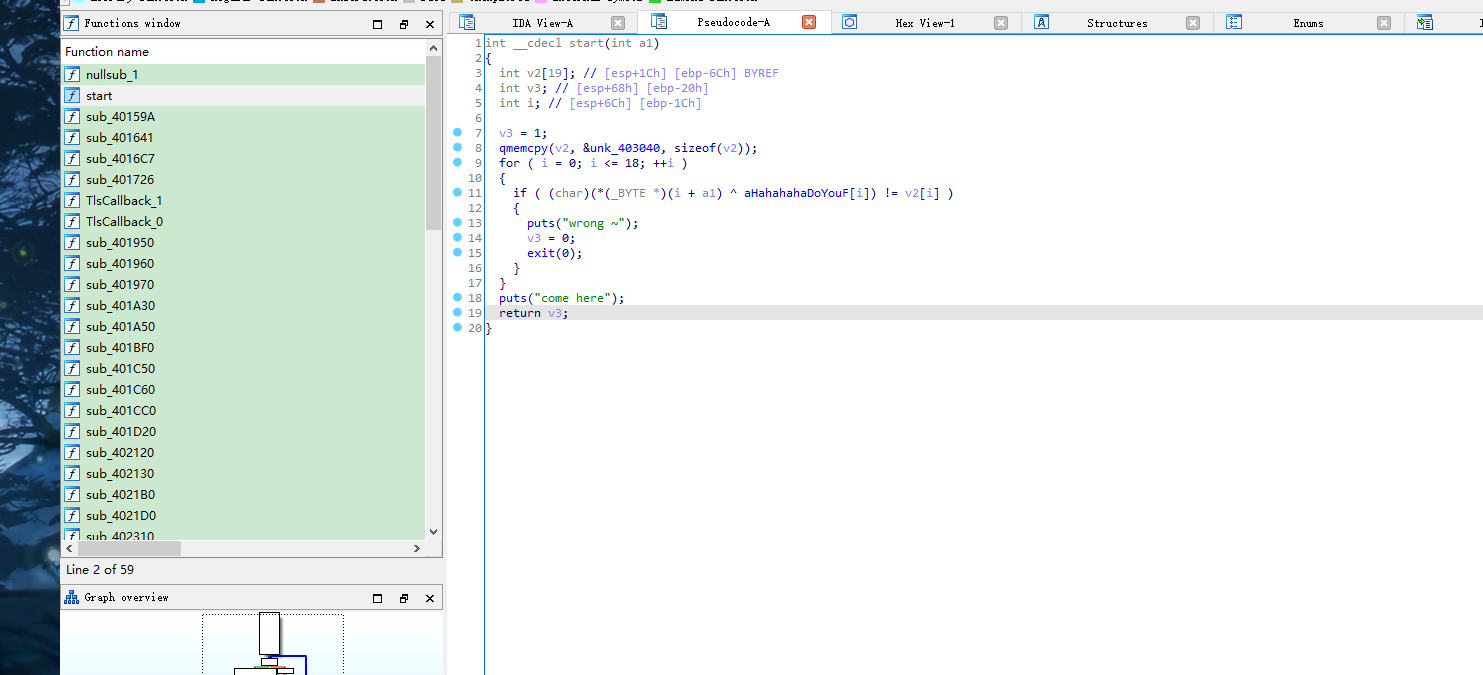
Task: Click the Hex View-1 tab icon
Action: pos(849,22)
